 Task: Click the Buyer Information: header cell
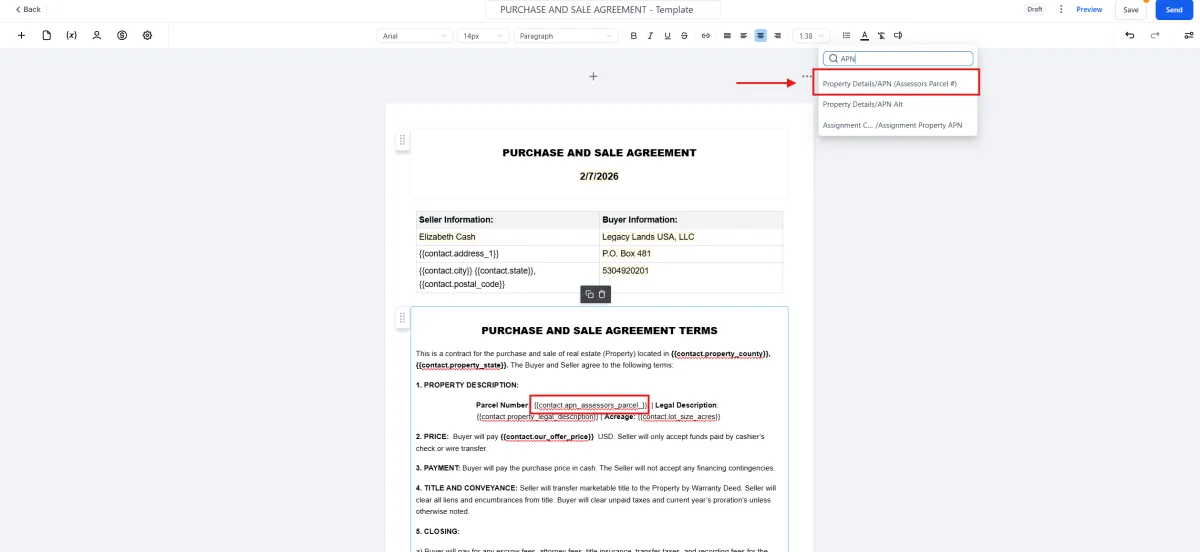point(691,220)
